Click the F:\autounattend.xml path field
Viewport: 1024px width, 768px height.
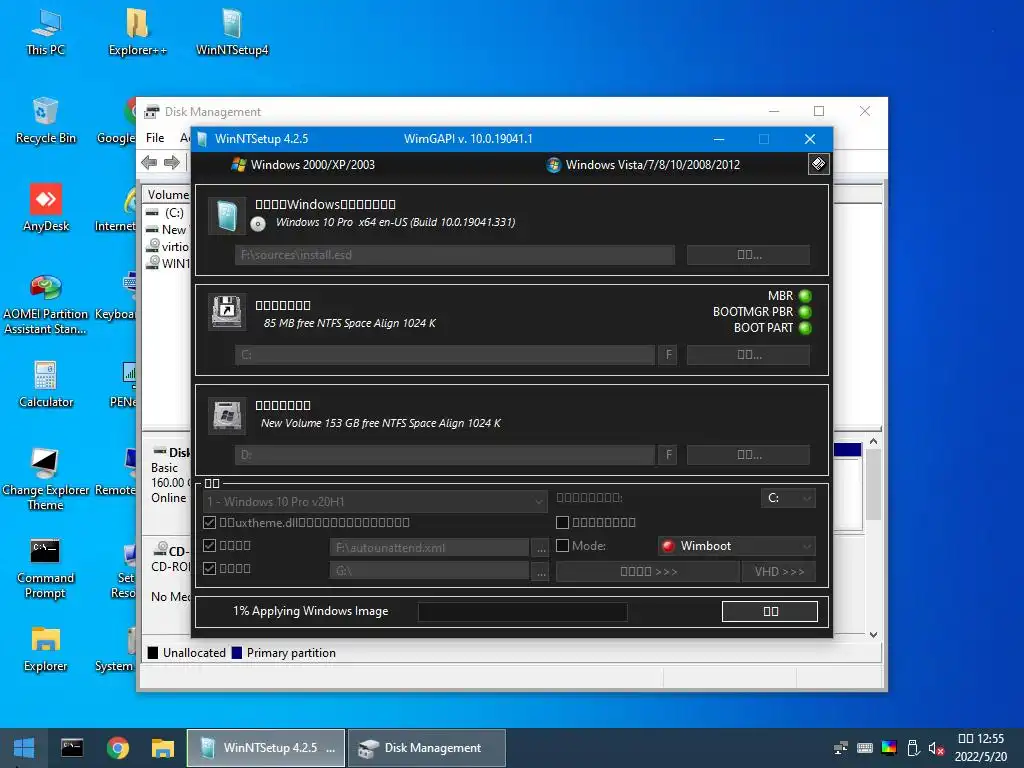(x=430, y=548)
